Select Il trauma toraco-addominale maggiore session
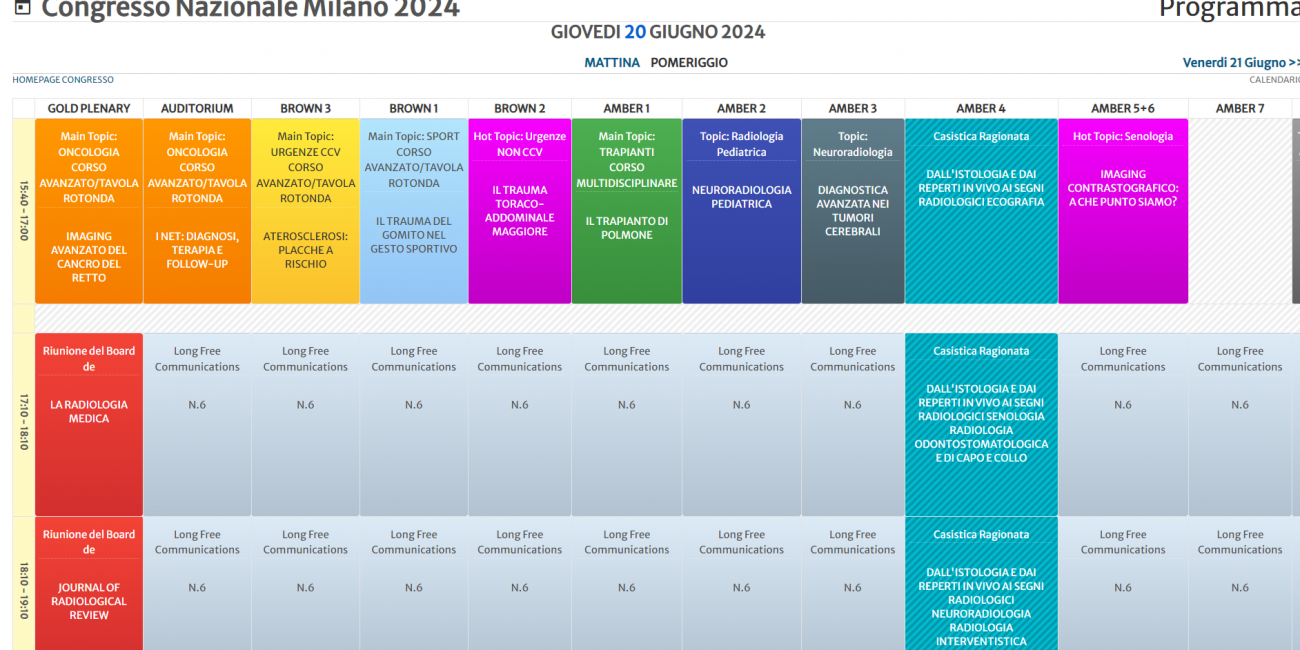The height and width of the screenshot is (650, 1300). (519, 212)
